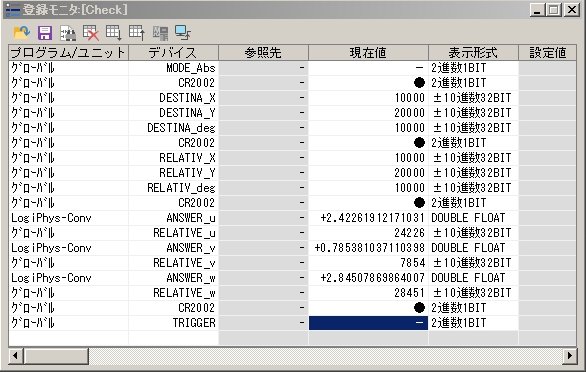The height and width of the screenshot is (372, 586).
Task: Delete rows using the table red X icon
Action: pyautogui.click(x=91, y=33)
